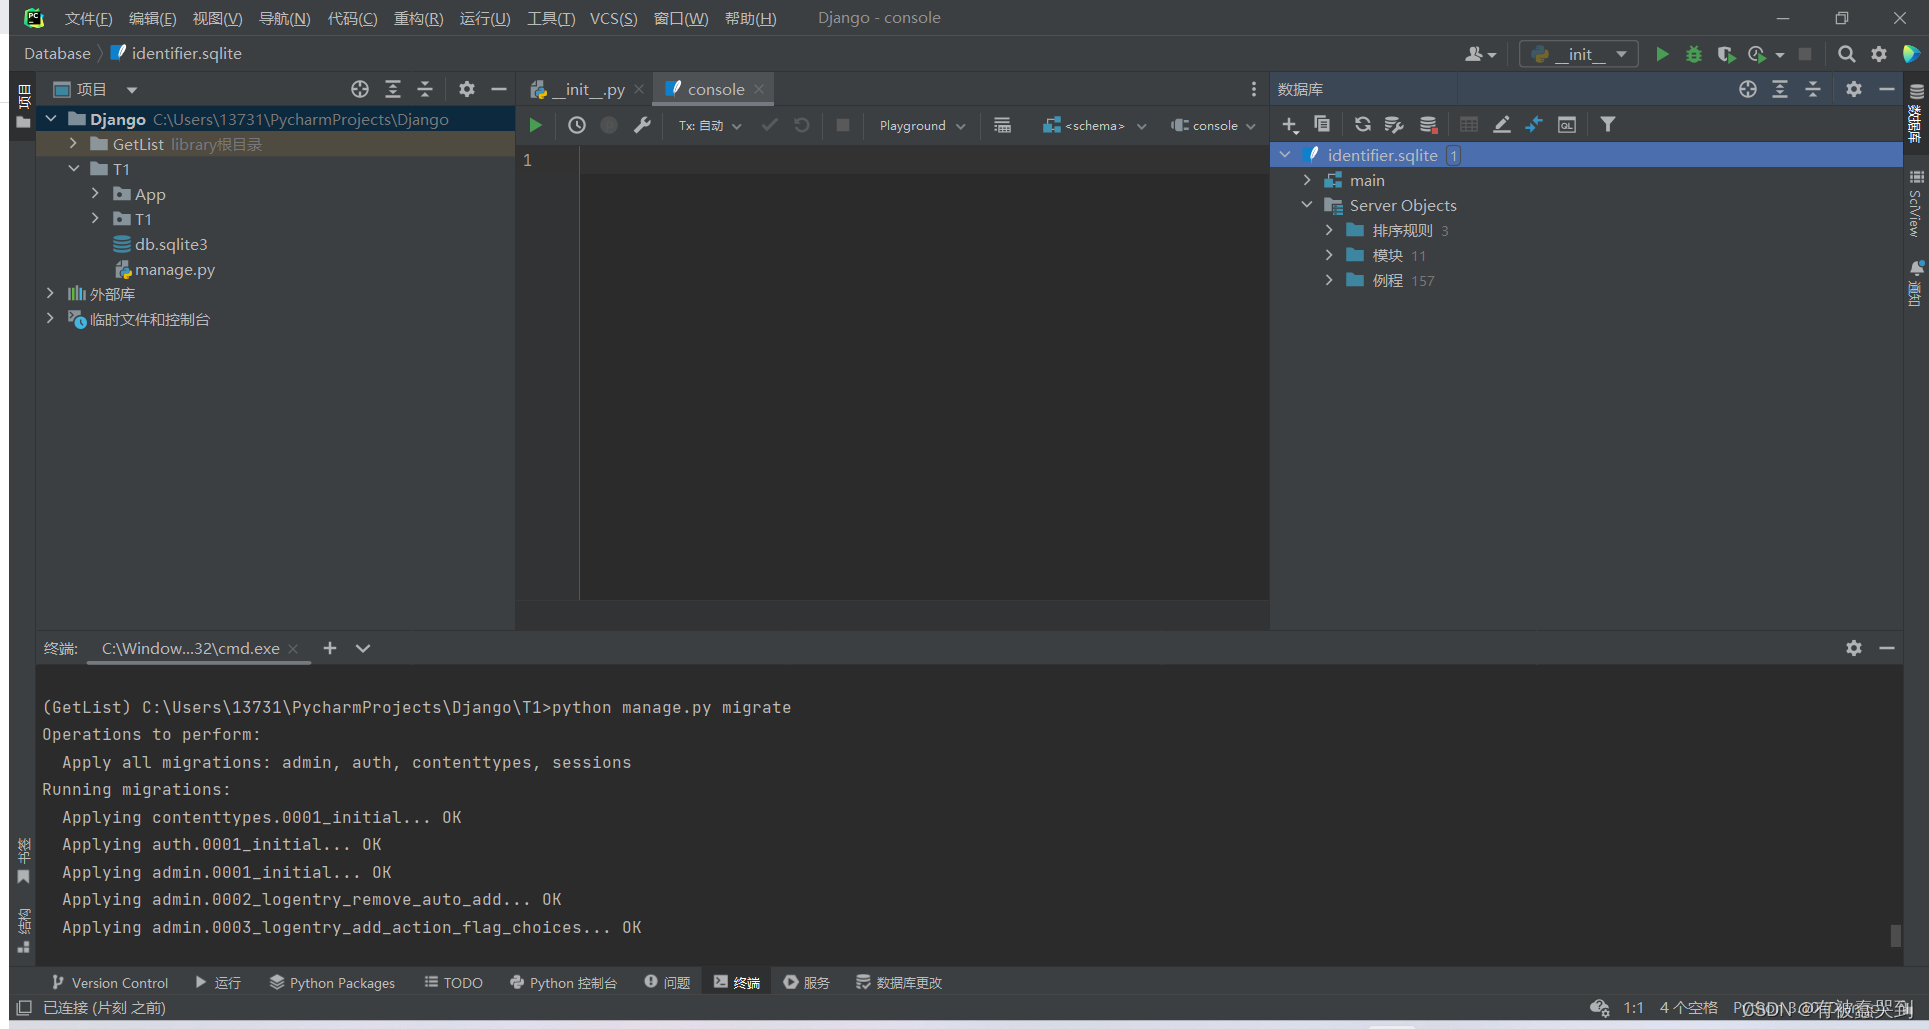
Task: Click select opened file icon in project panel
Action: pyautogui.click(x=360, y=89)
